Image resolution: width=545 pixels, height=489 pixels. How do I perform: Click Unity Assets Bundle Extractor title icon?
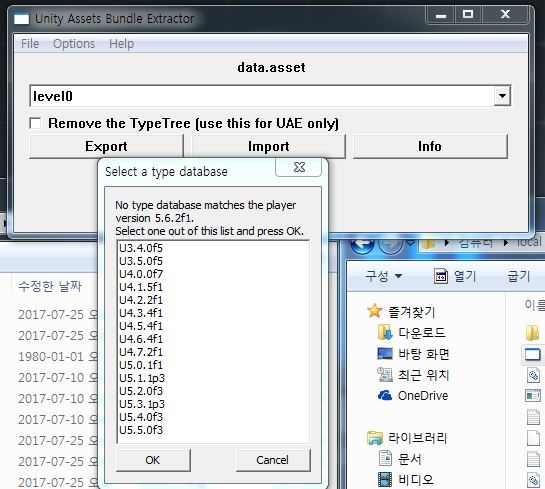(22, 19)
